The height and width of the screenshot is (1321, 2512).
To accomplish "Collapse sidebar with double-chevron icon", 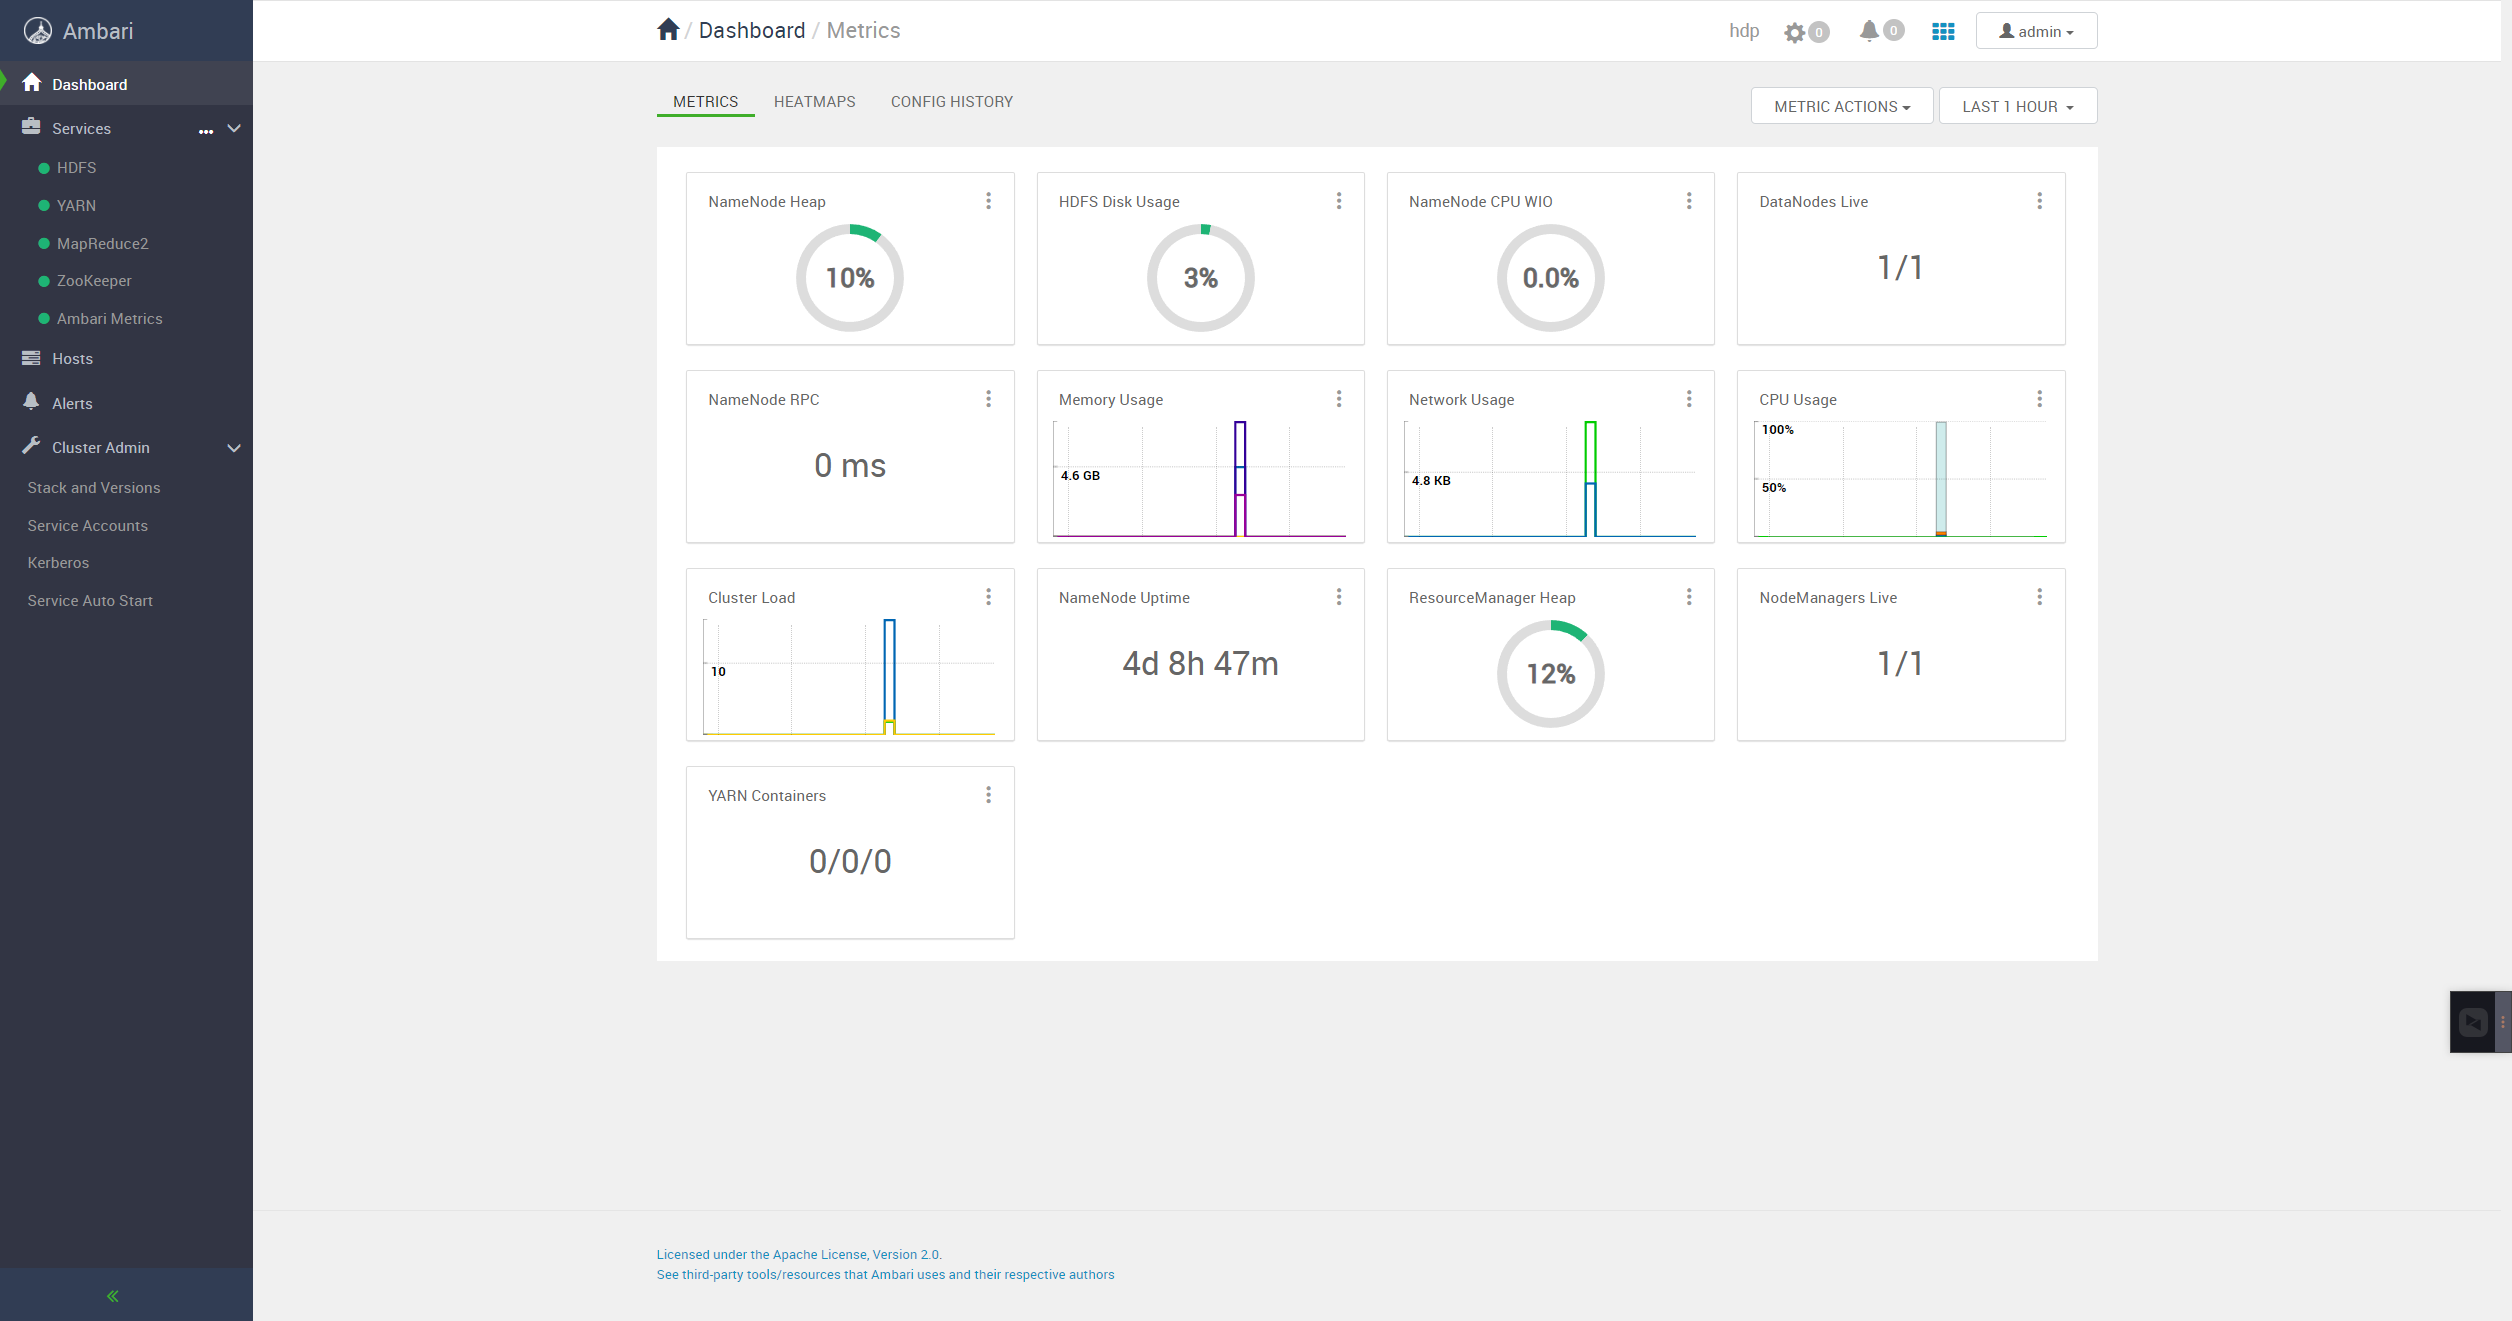I will coord(113,1296).
